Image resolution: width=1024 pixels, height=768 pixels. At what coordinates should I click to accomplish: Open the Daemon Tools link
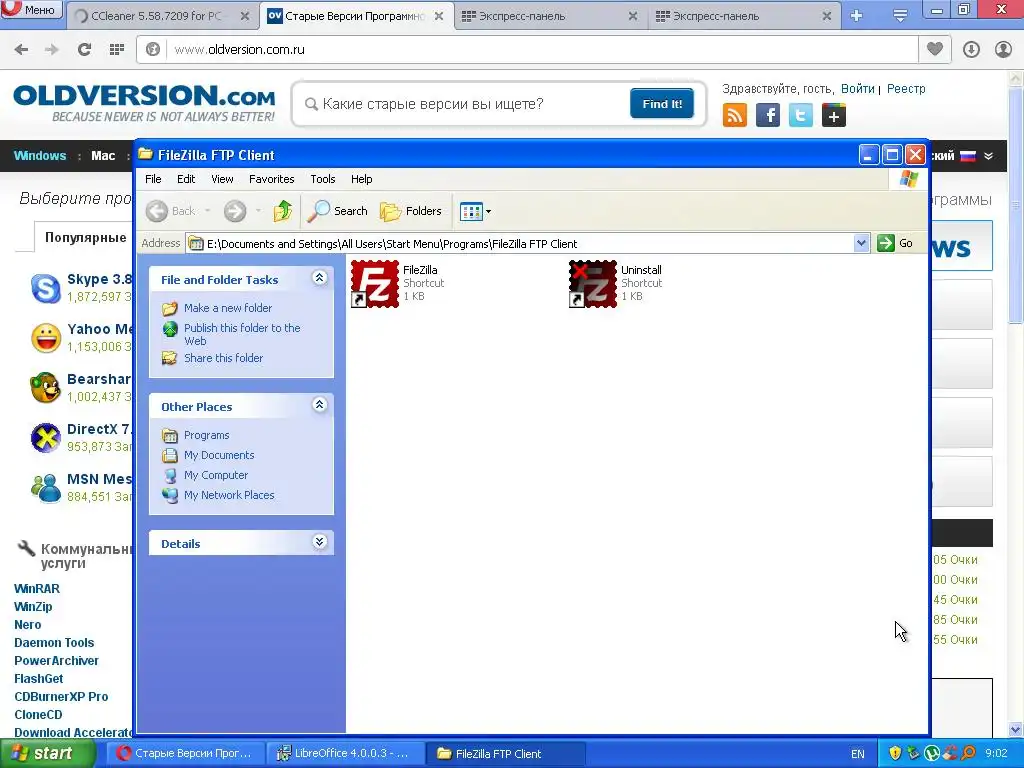pyautogui.click(x=54, y=643)
